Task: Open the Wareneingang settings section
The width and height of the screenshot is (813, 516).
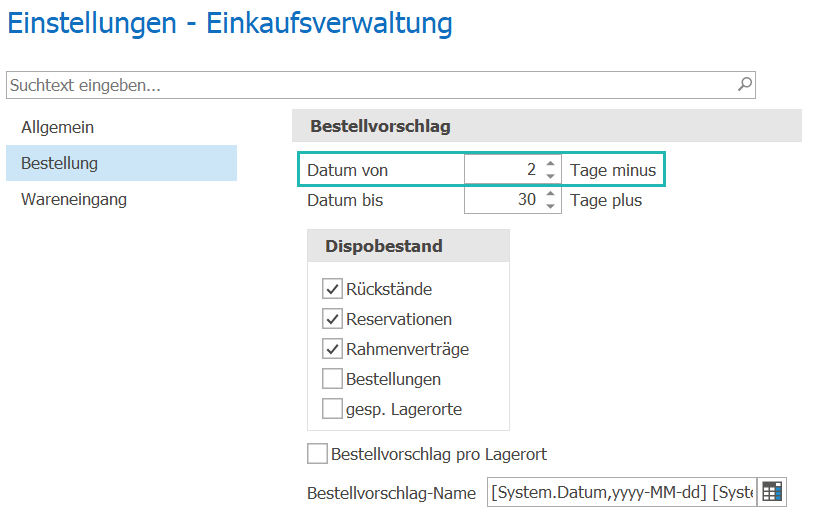Action: (74, 199)
